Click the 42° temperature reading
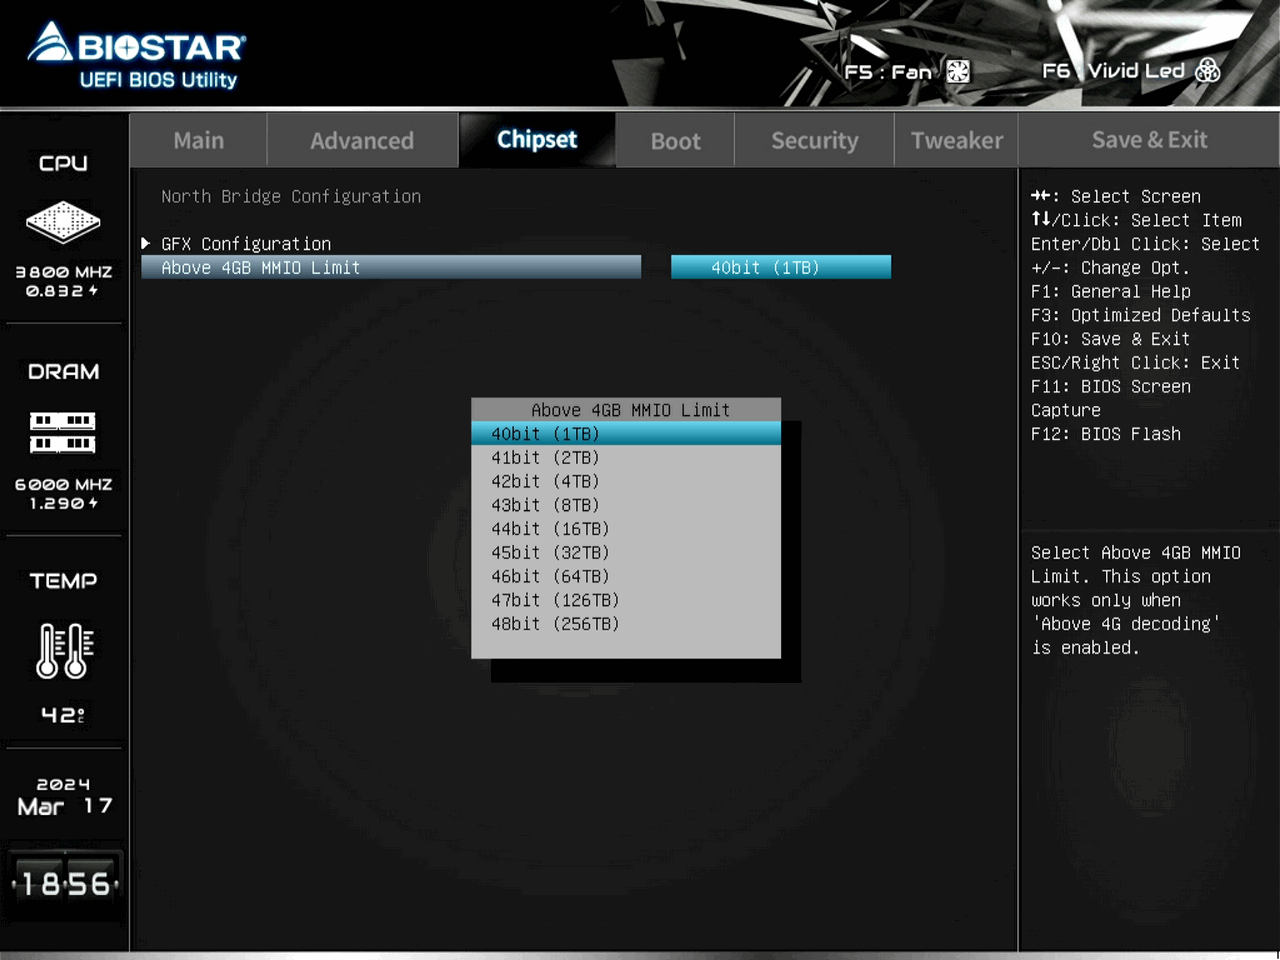Viewport: 1280px width, 960px height. tap(63, 715)
